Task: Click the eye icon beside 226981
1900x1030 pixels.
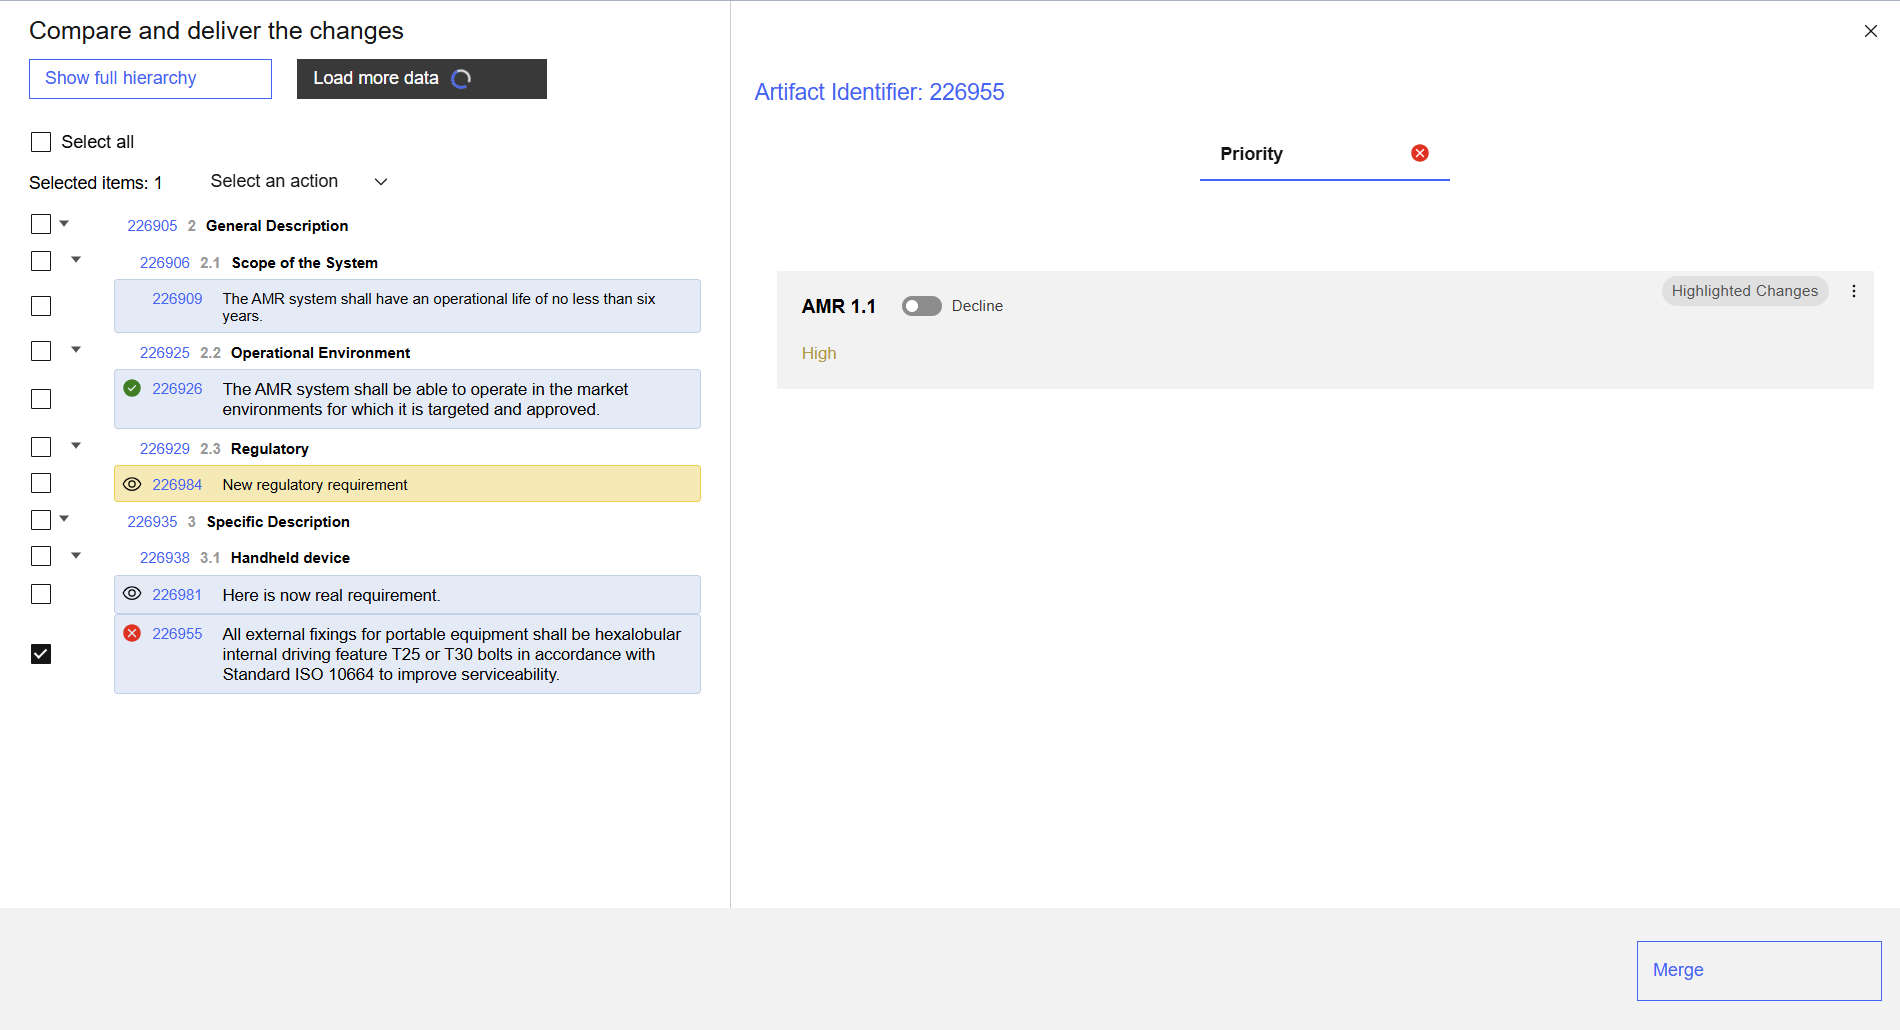Action: (132, 594)
